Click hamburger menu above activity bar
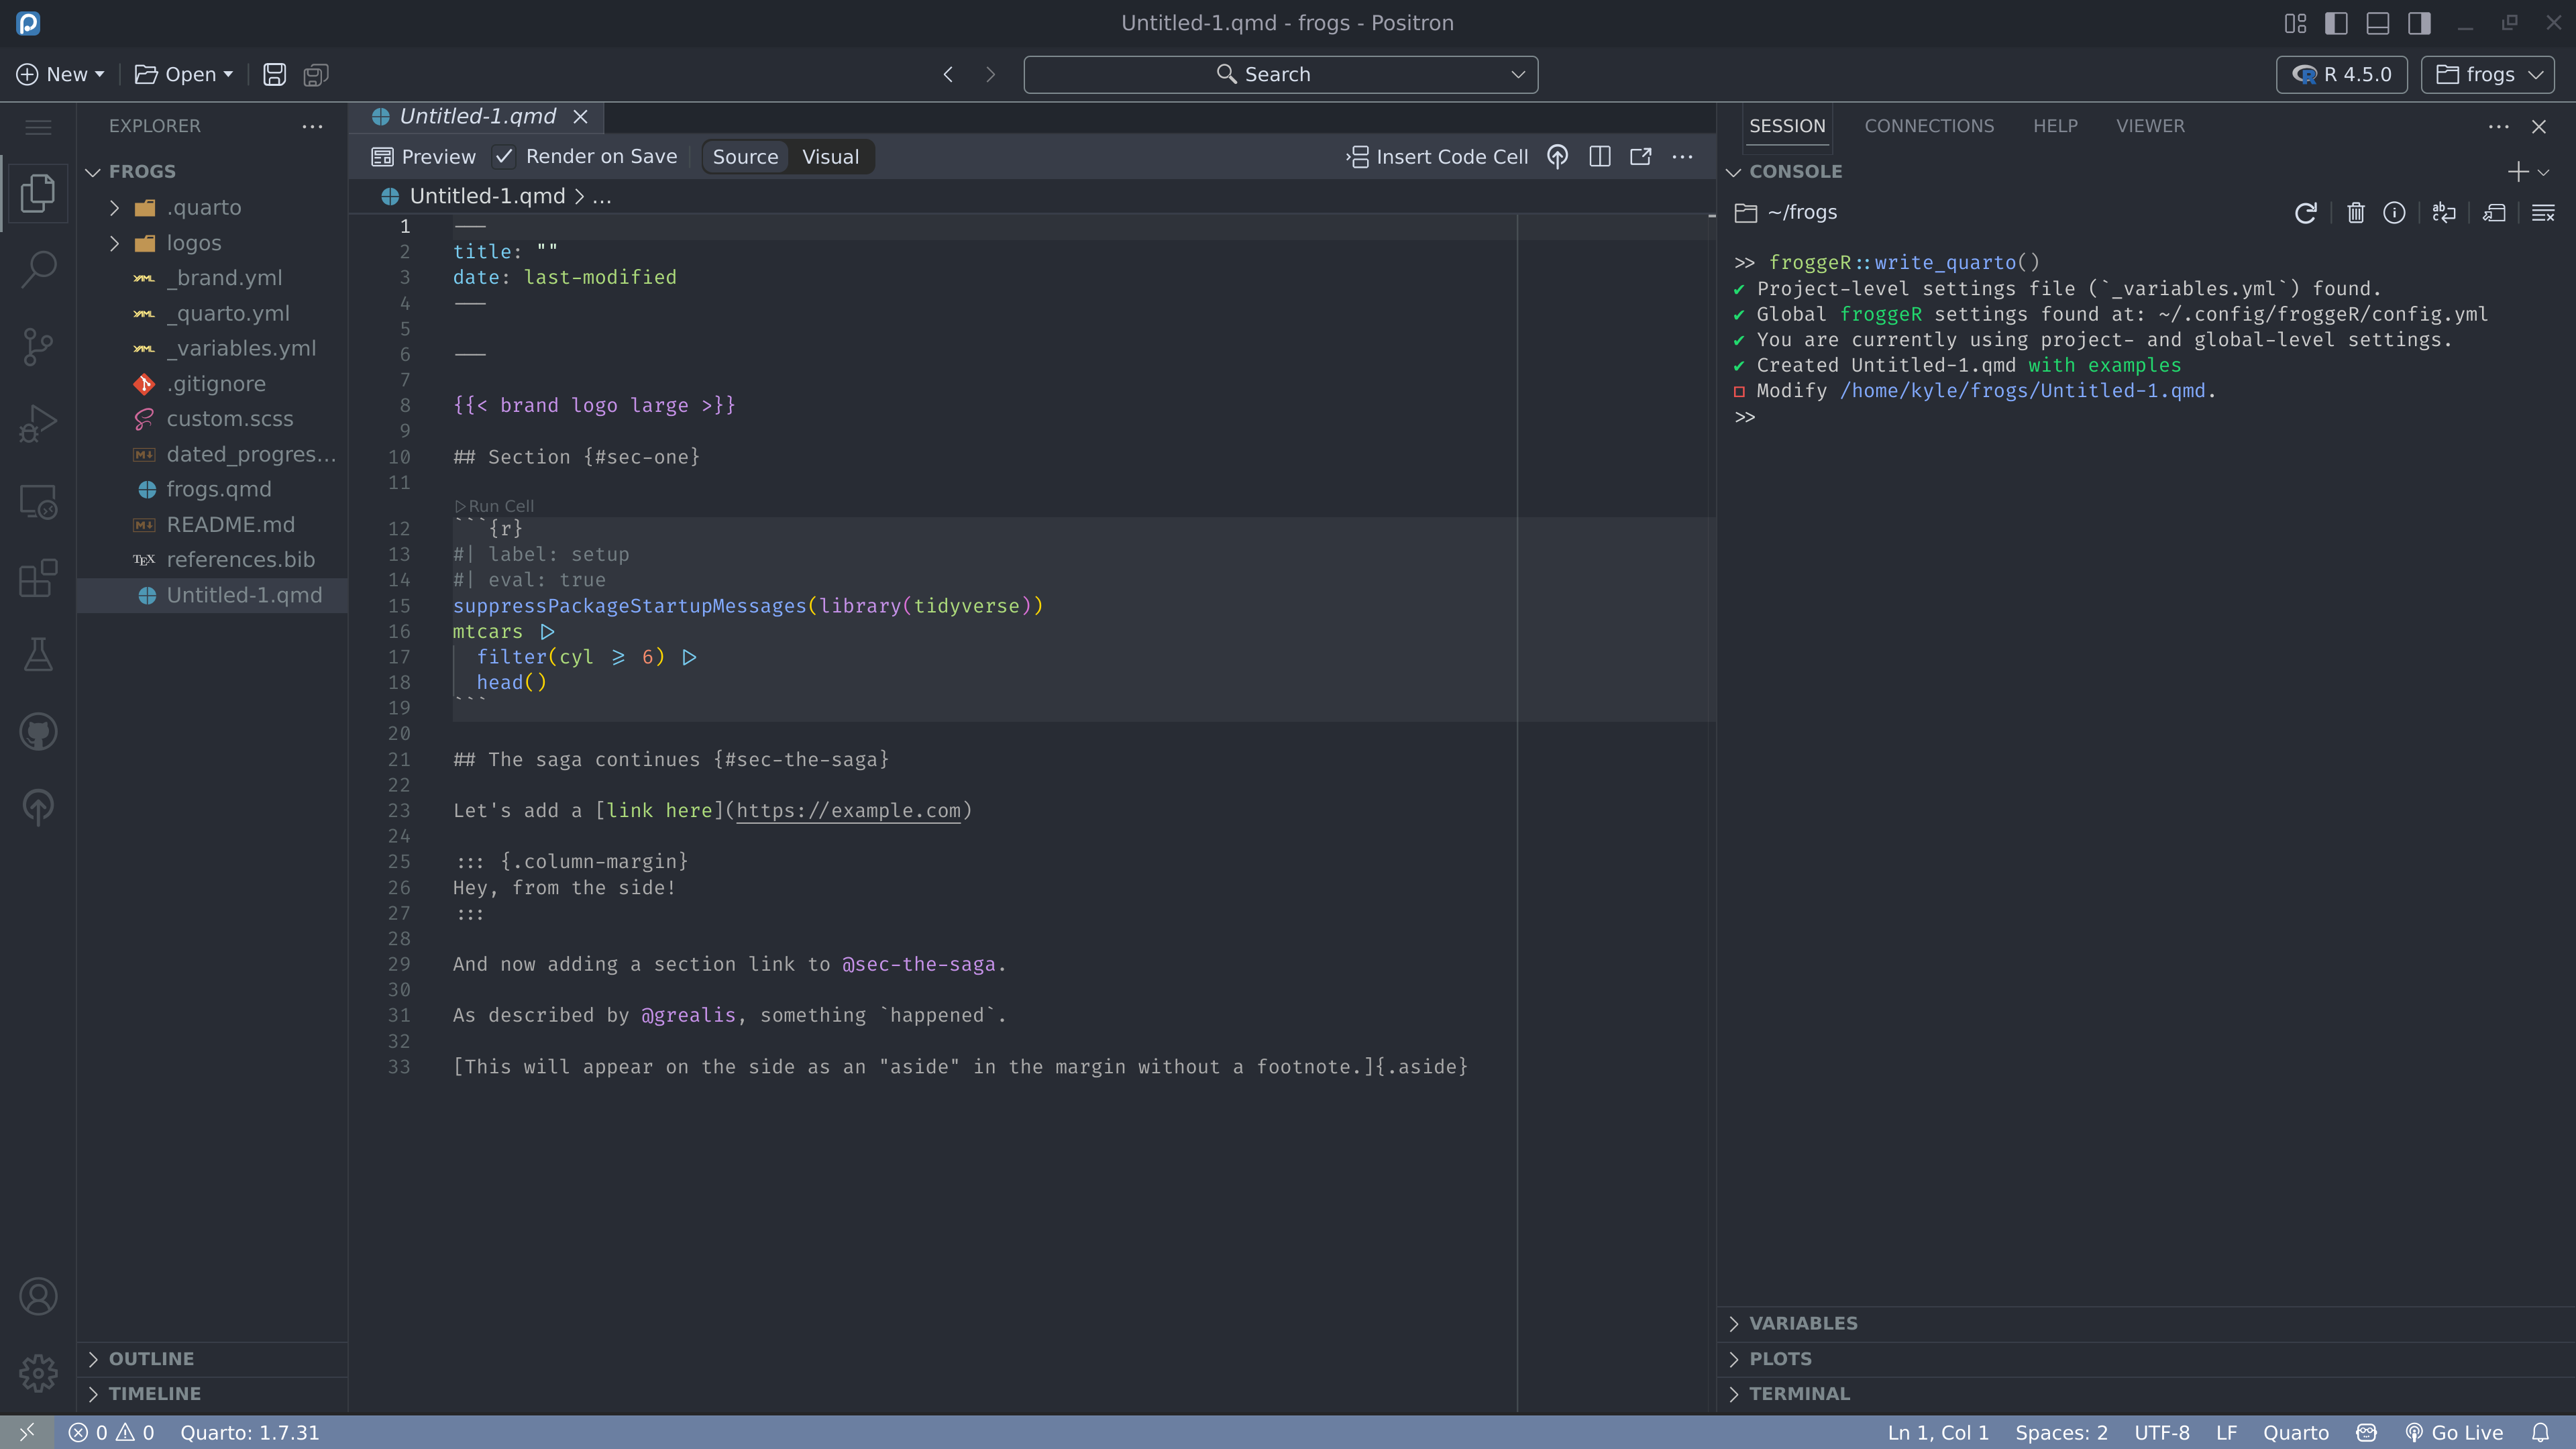 click(x=38, y=127)
